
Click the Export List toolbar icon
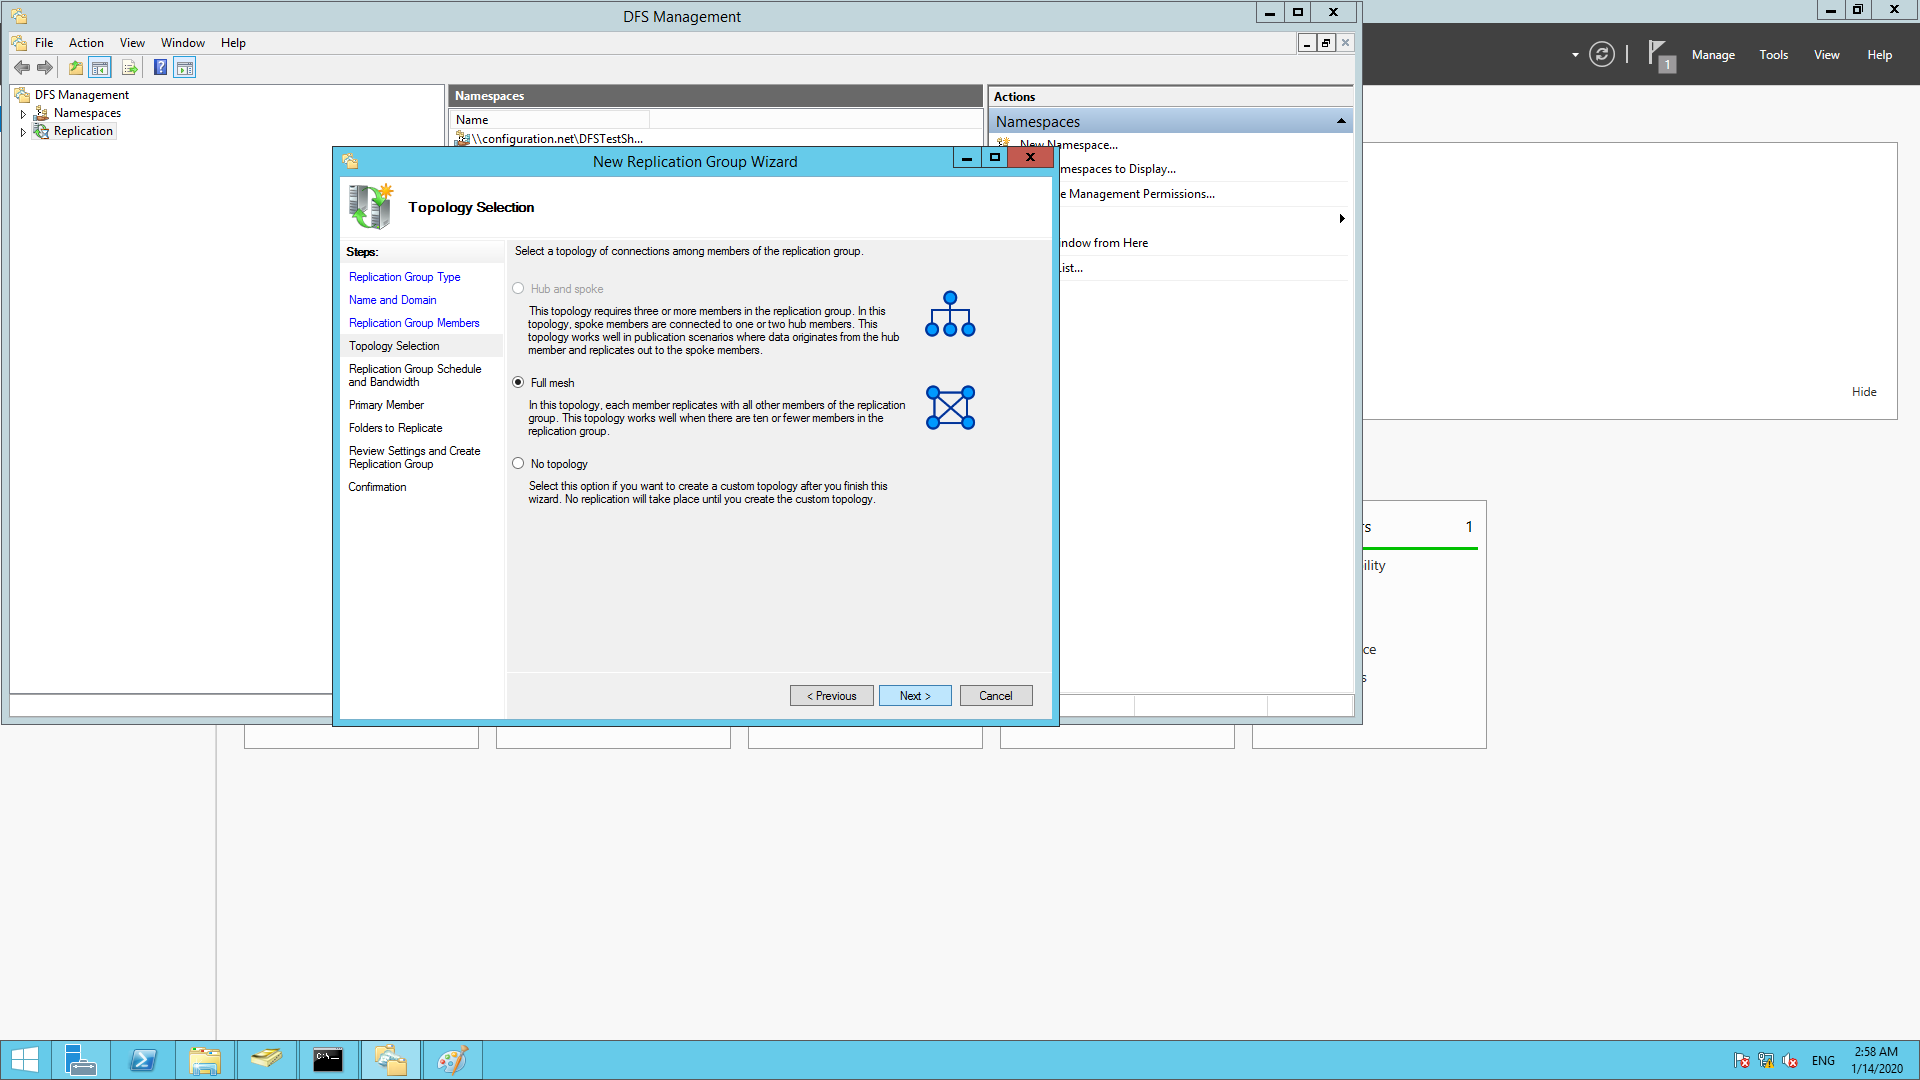129,68
